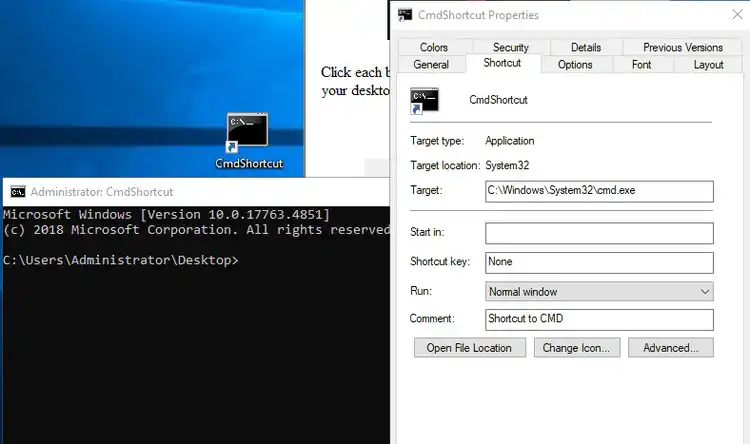The width and height of the screenshot is (750, 444).
Task: Go to the Details tab
Action: tap(586, 47)
